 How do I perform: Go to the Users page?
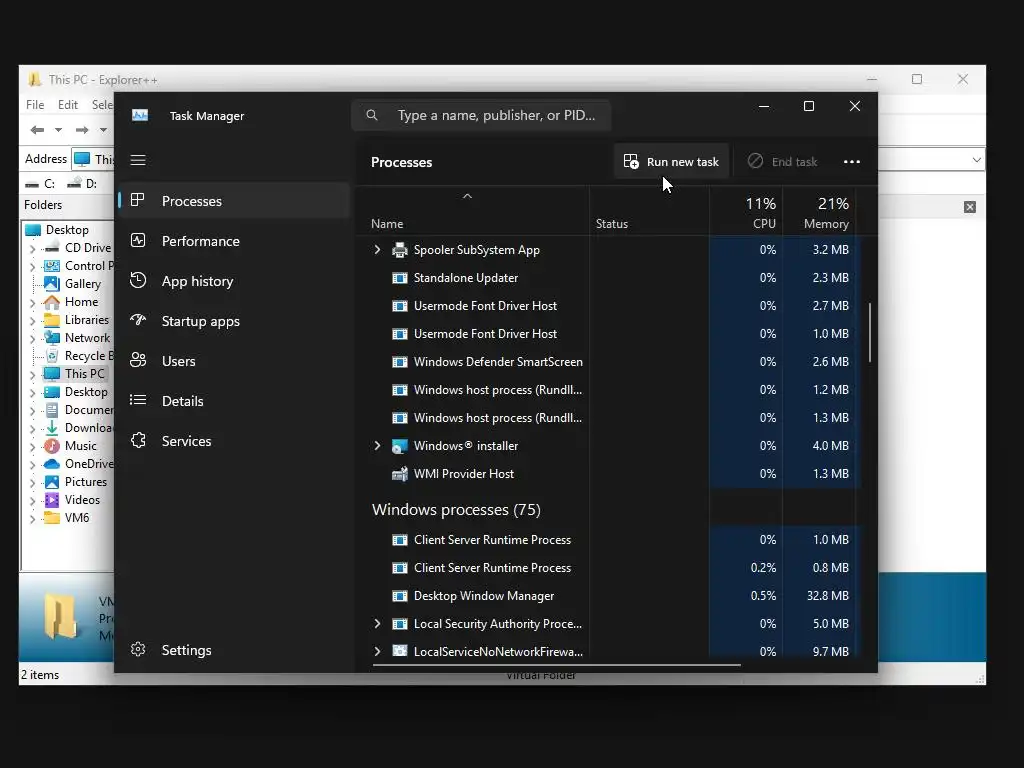coord(234,360)
